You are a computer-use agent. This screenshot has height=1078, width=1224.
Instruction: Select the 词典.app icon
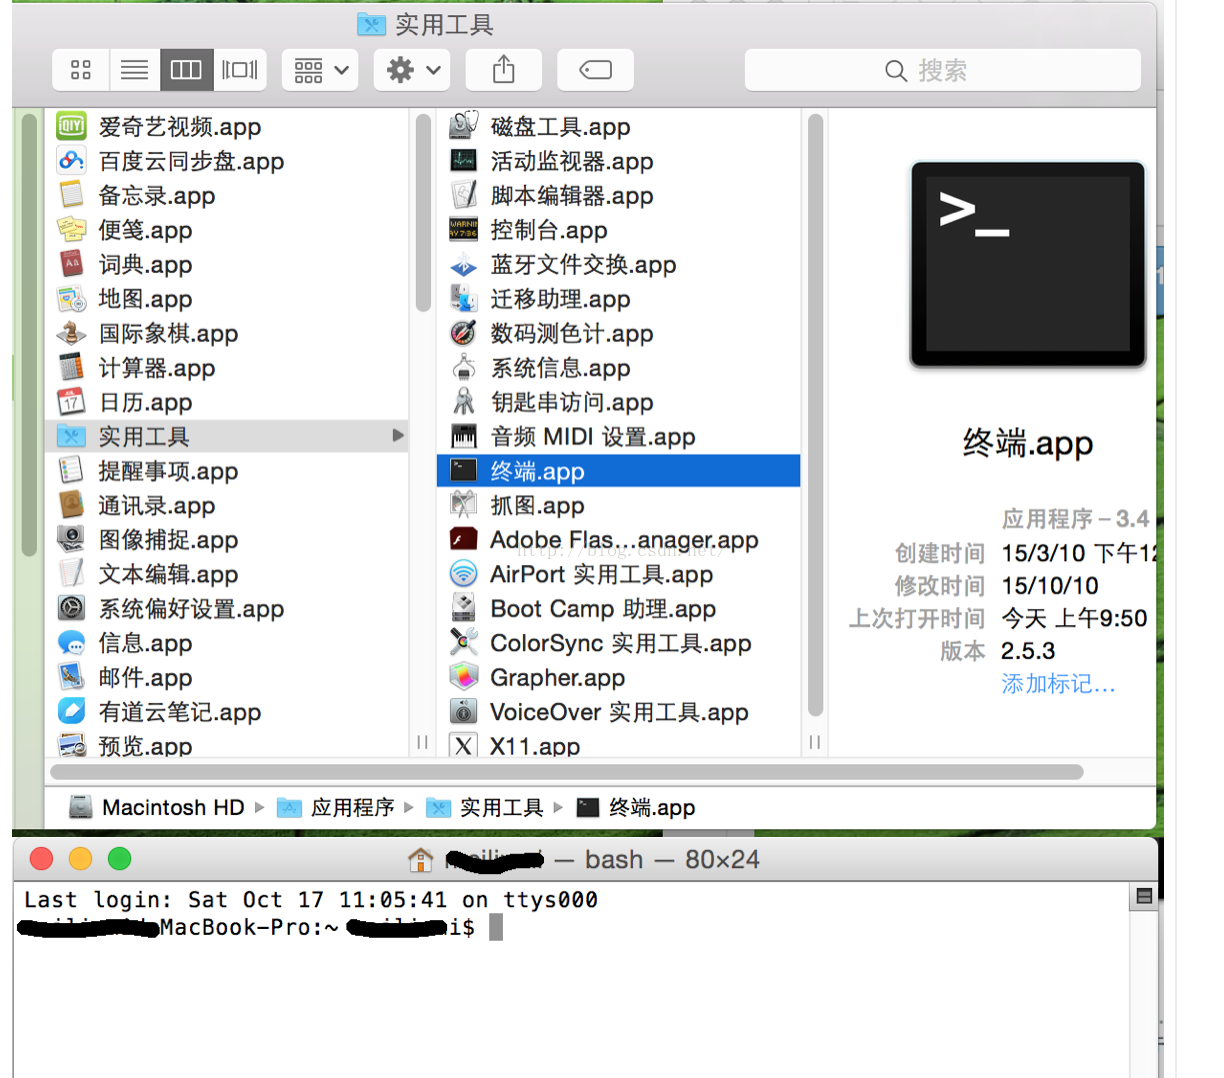(x=71, y=264)
